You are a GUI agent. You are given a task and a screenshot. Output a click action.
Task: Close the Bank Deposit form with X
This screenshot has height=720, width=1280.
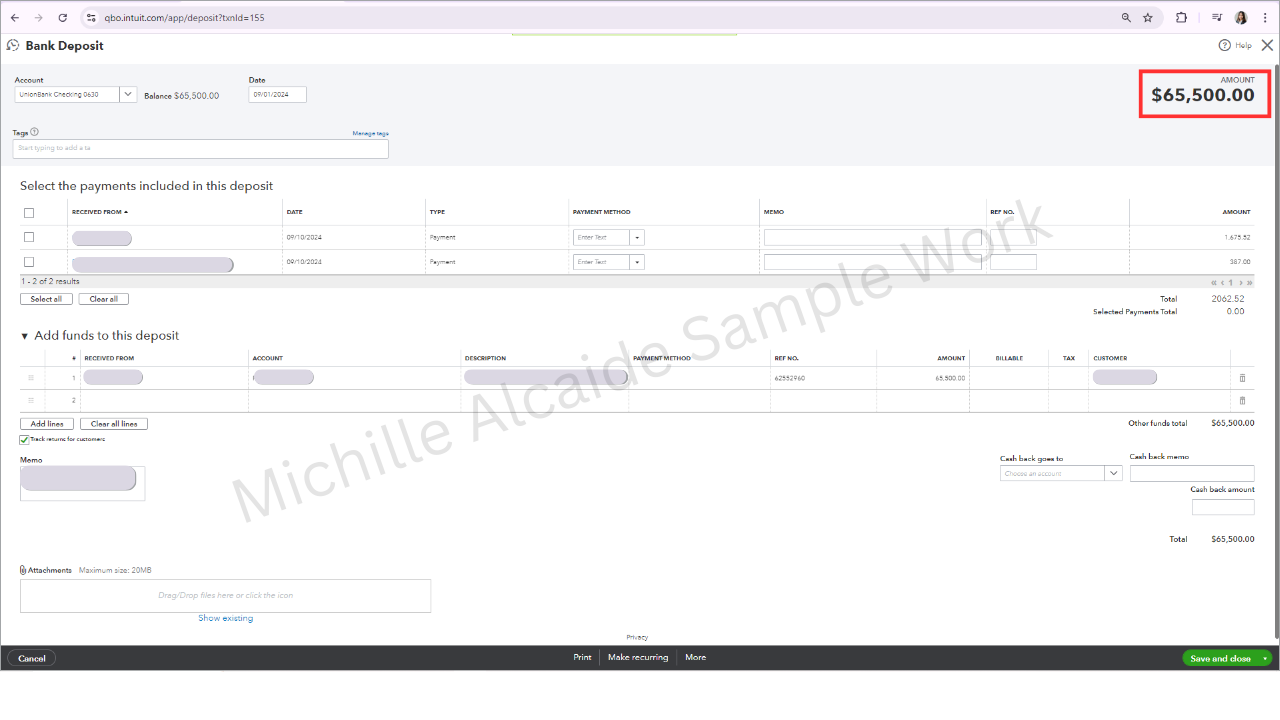[1267, 45]
